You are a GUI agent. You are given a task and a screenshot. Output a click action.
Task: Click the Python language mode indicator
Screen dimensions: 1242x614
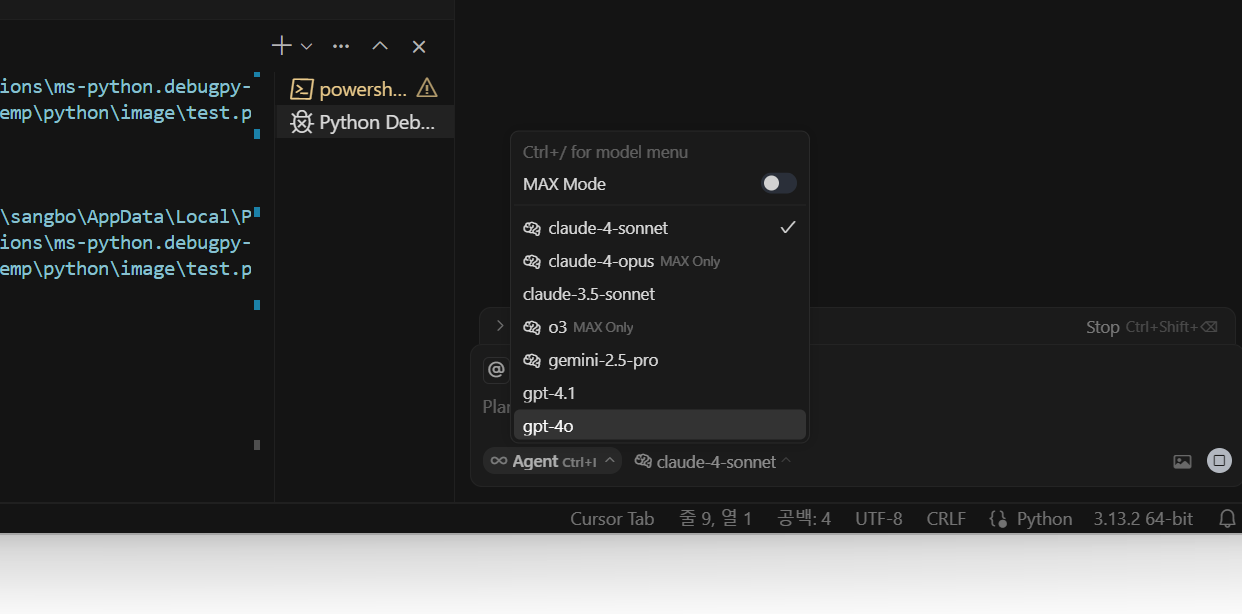pos(1044,518)
